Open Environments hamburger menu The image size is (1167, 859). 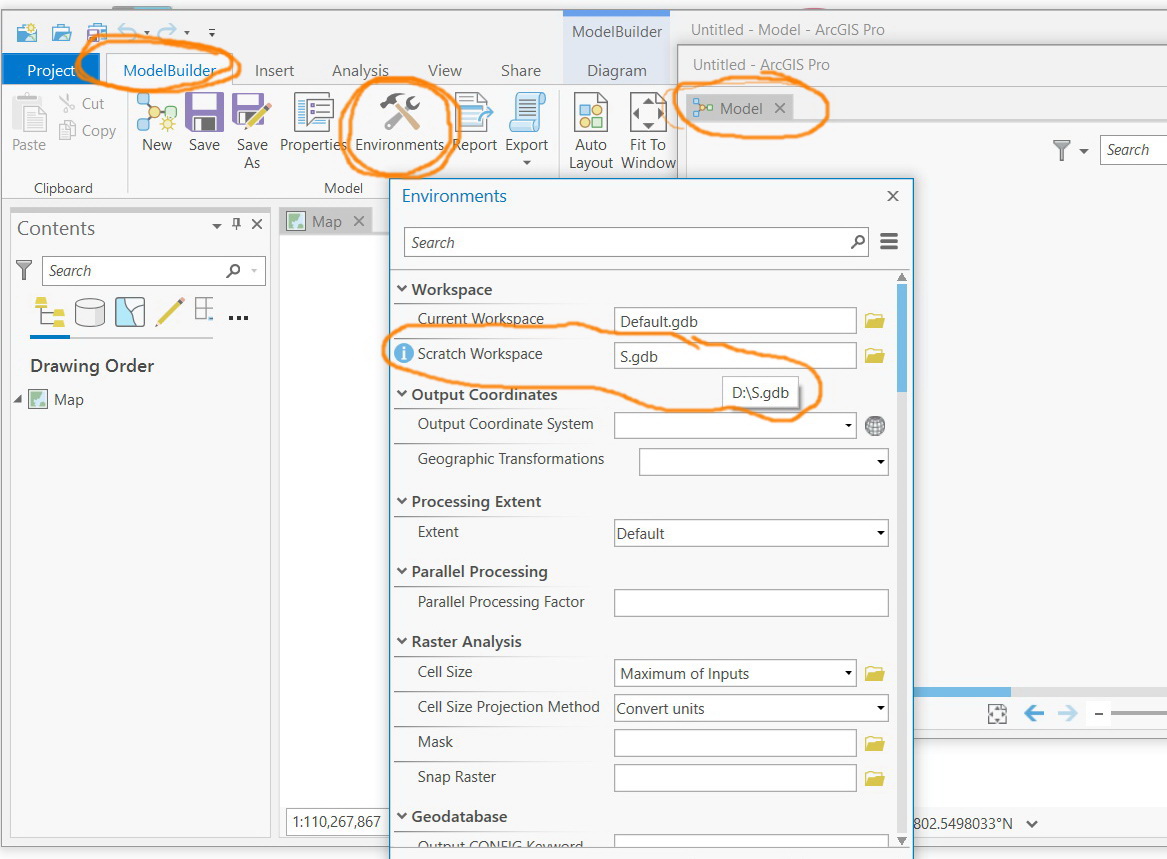pos(889,241)
